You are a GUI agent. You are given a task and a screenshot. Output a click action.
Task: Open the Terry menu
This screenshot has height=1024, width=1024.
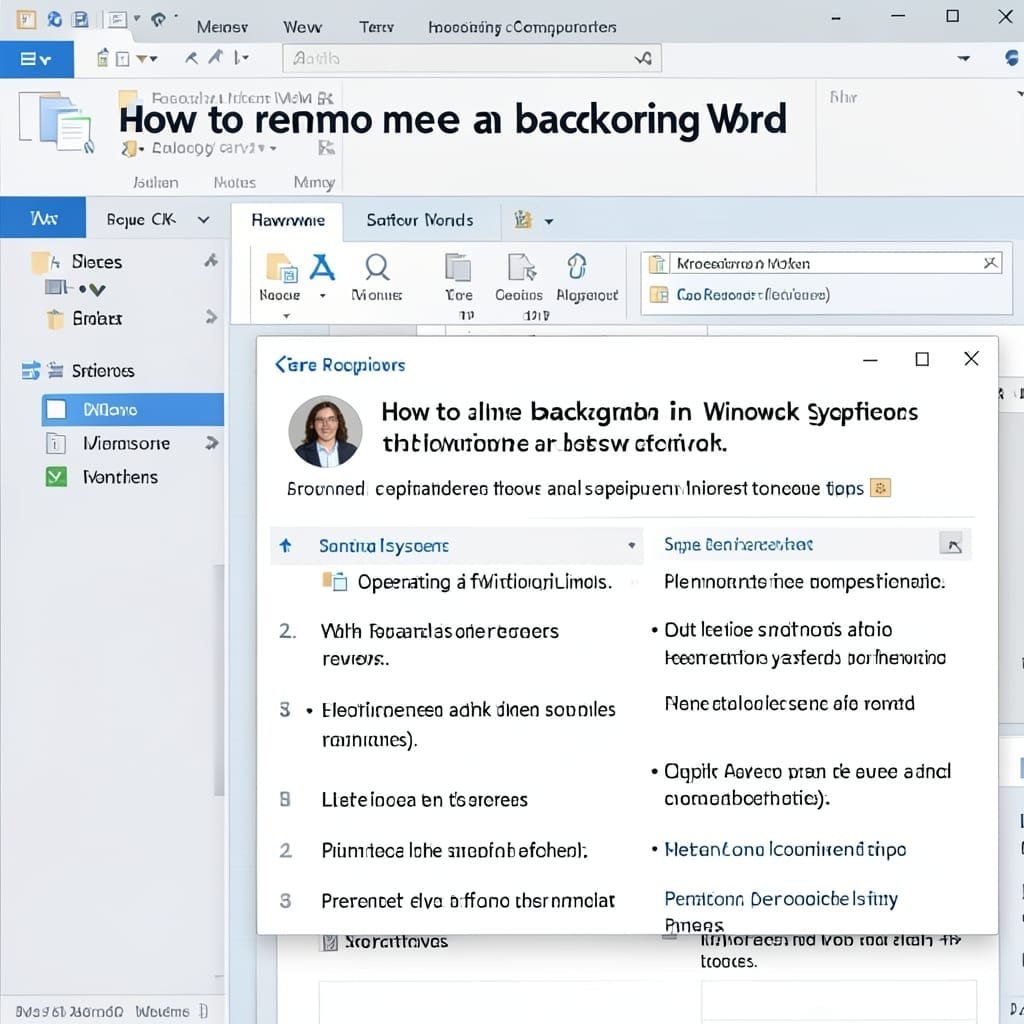point(376,27)
